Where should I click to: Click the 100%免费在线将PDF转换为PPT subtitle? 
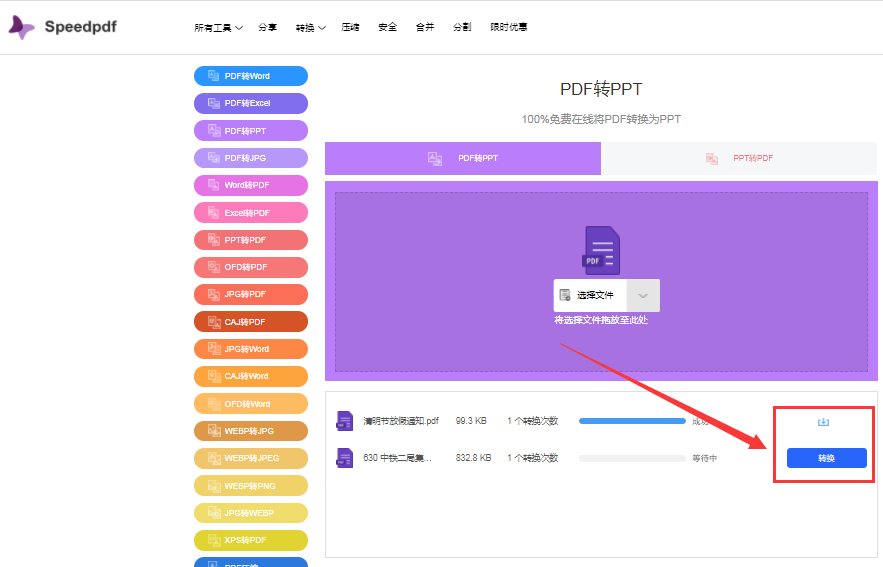(601, 119)
